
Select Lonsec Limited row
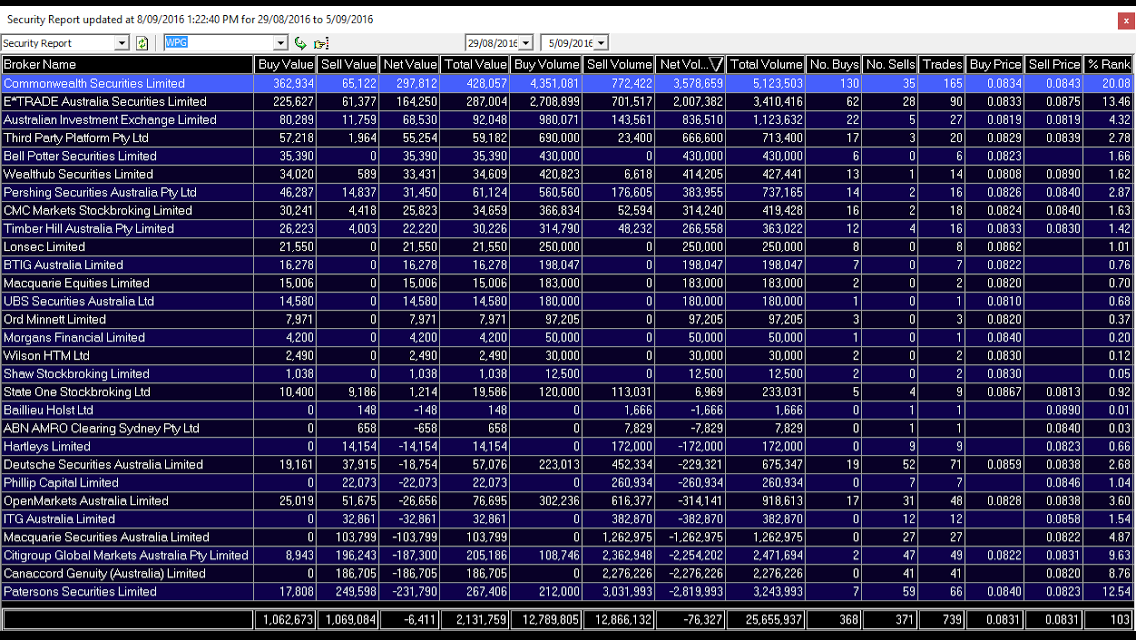coord(567,246)
